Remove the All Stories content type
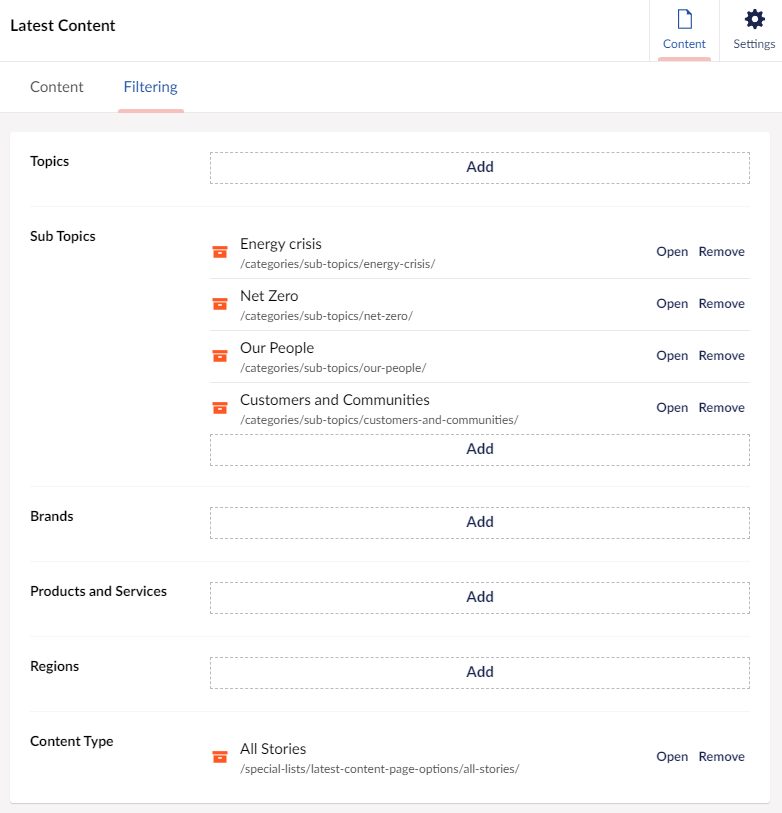The image size is (782, 813). click(721, 756)
